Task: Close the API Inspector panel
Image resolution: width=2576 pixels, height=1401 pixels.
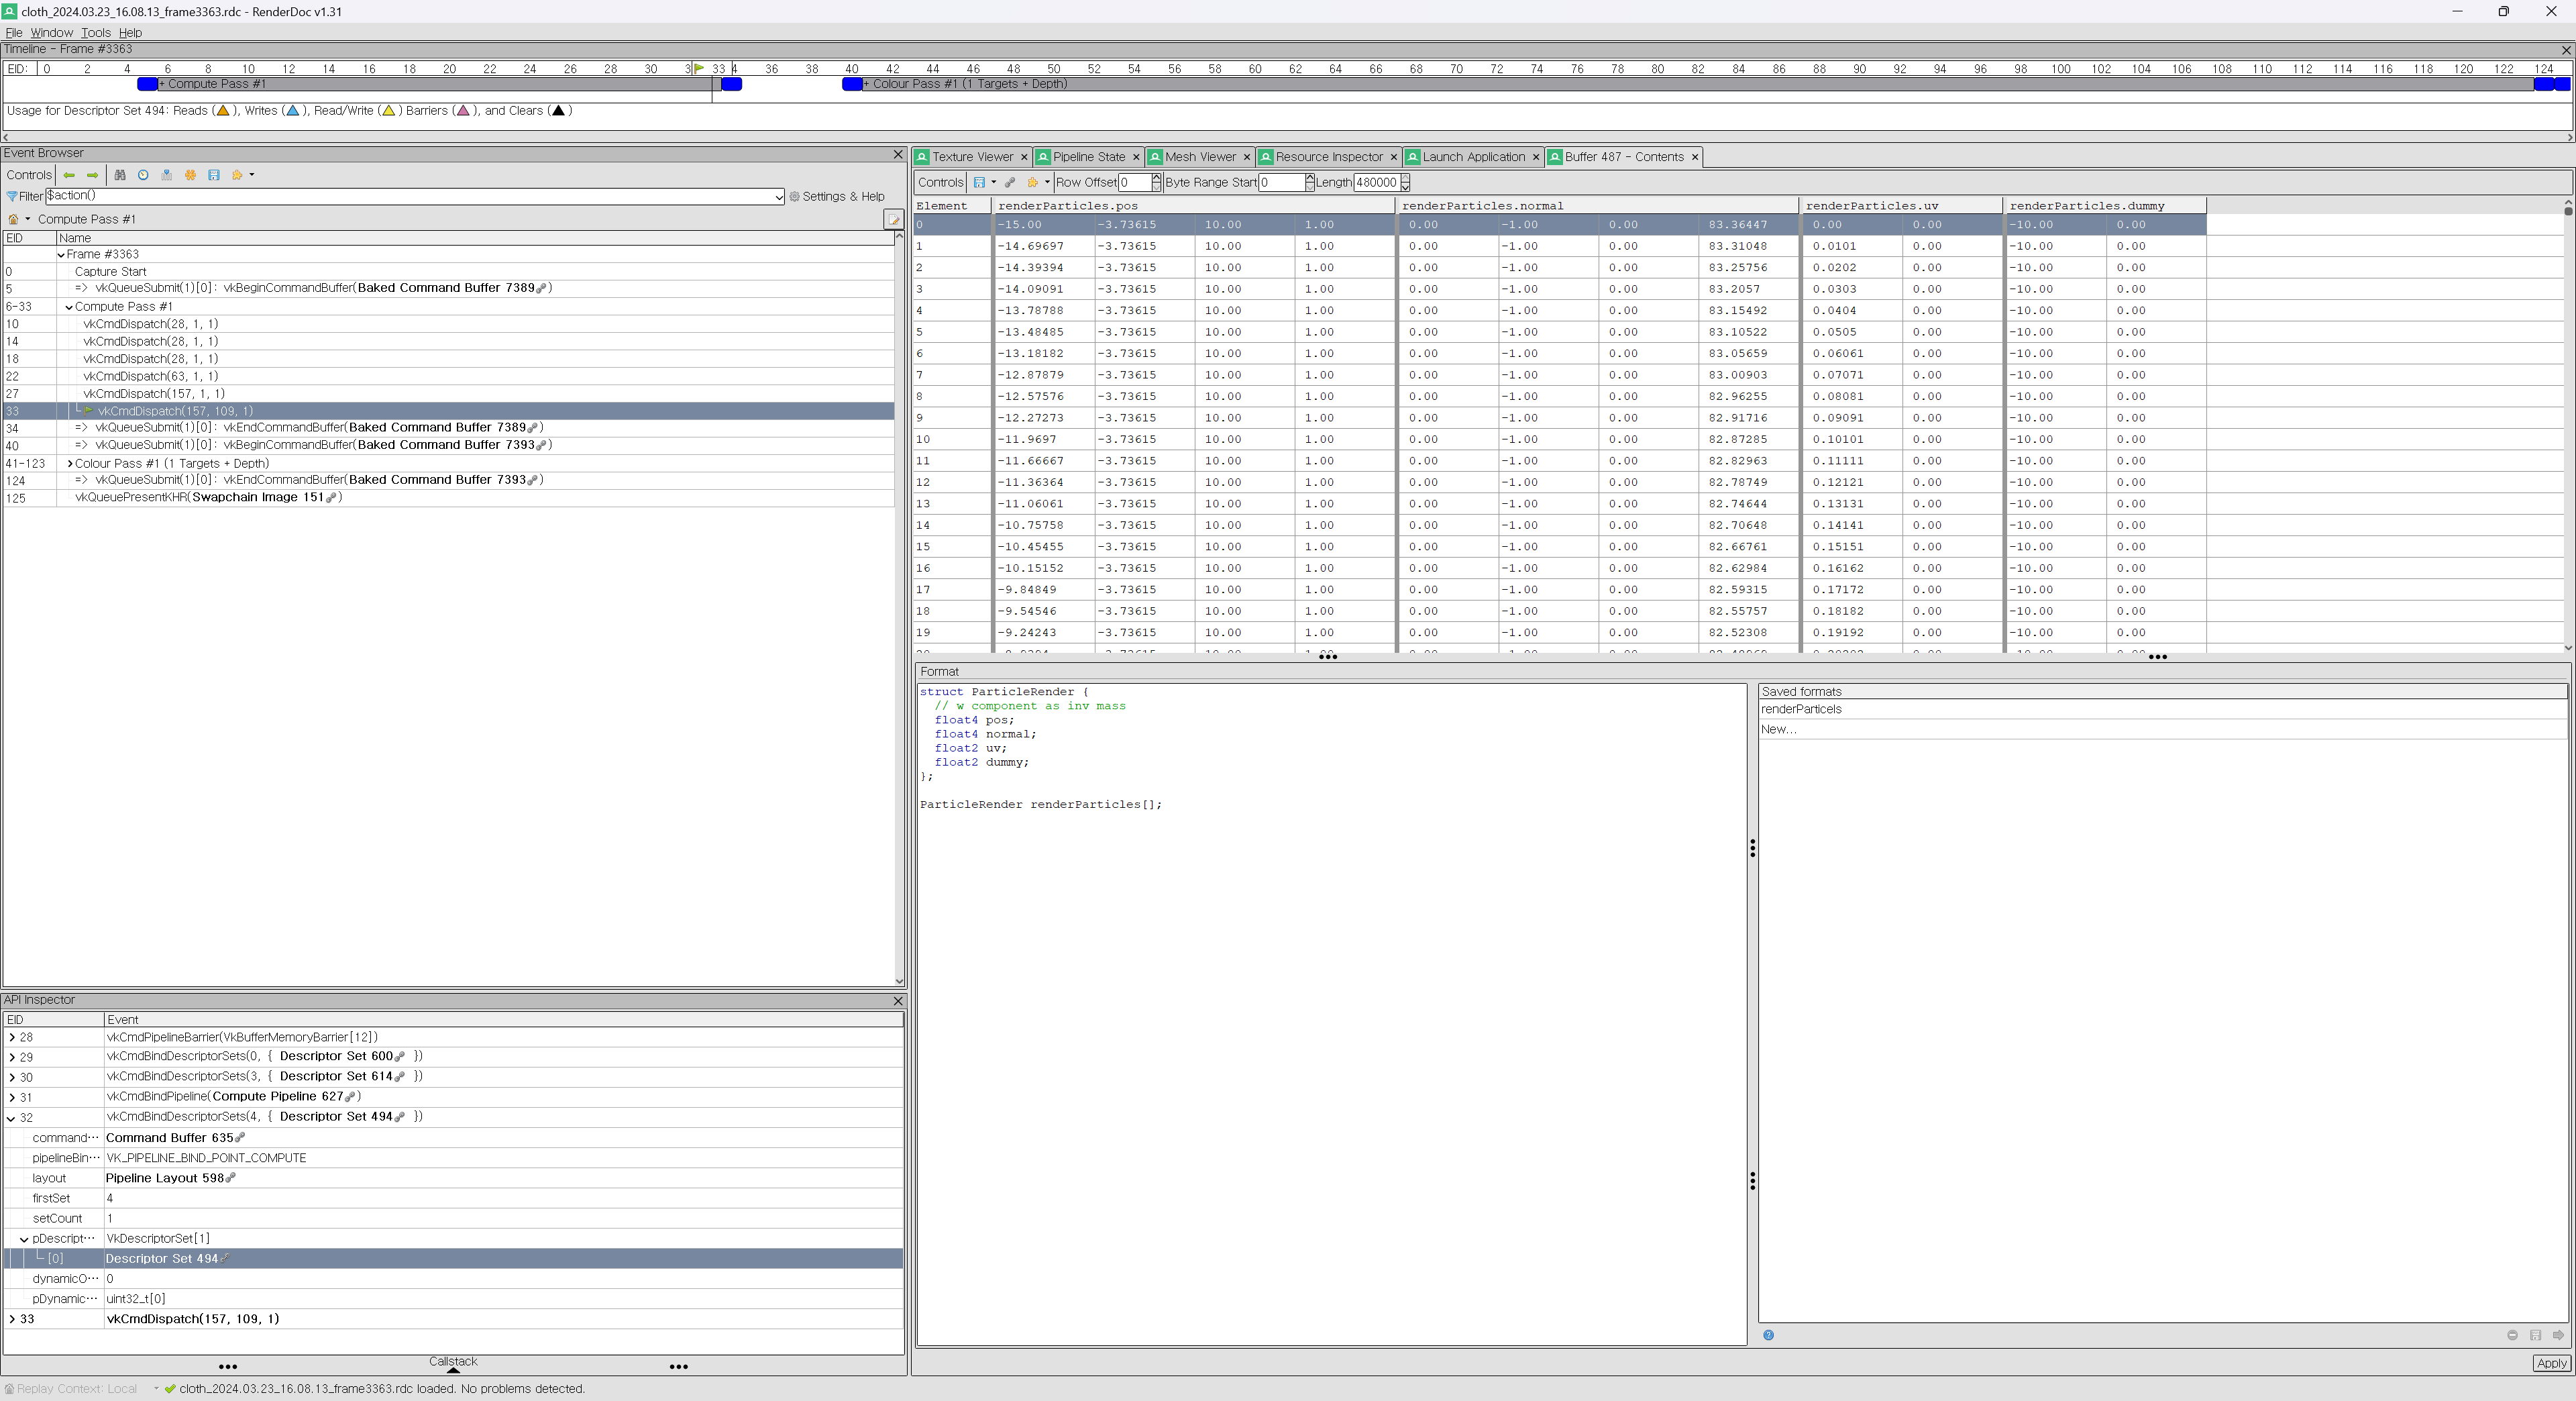Action: [x=897, y=1001]
